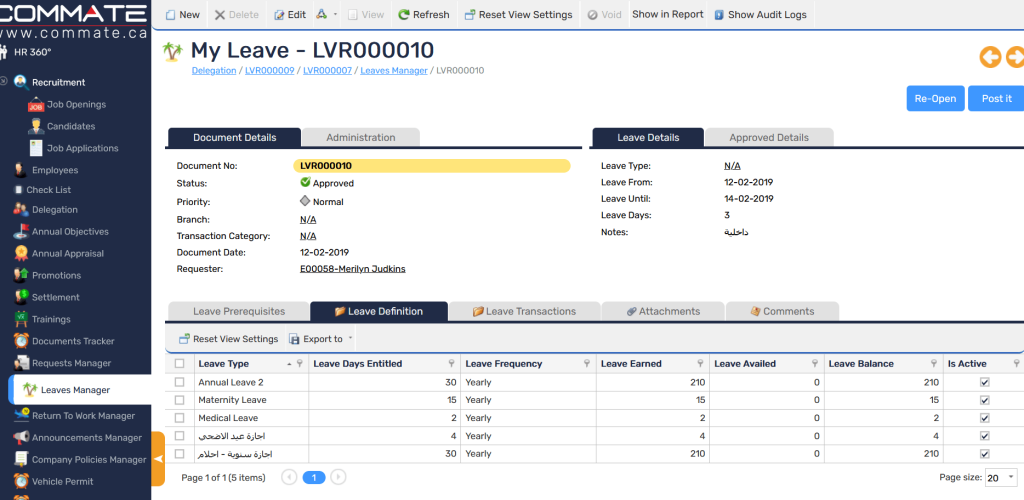Screen dimensions: 1024x500
Task: Click the Refresh toolbar button
Action: pyautogui.click(x=424, y=15)
